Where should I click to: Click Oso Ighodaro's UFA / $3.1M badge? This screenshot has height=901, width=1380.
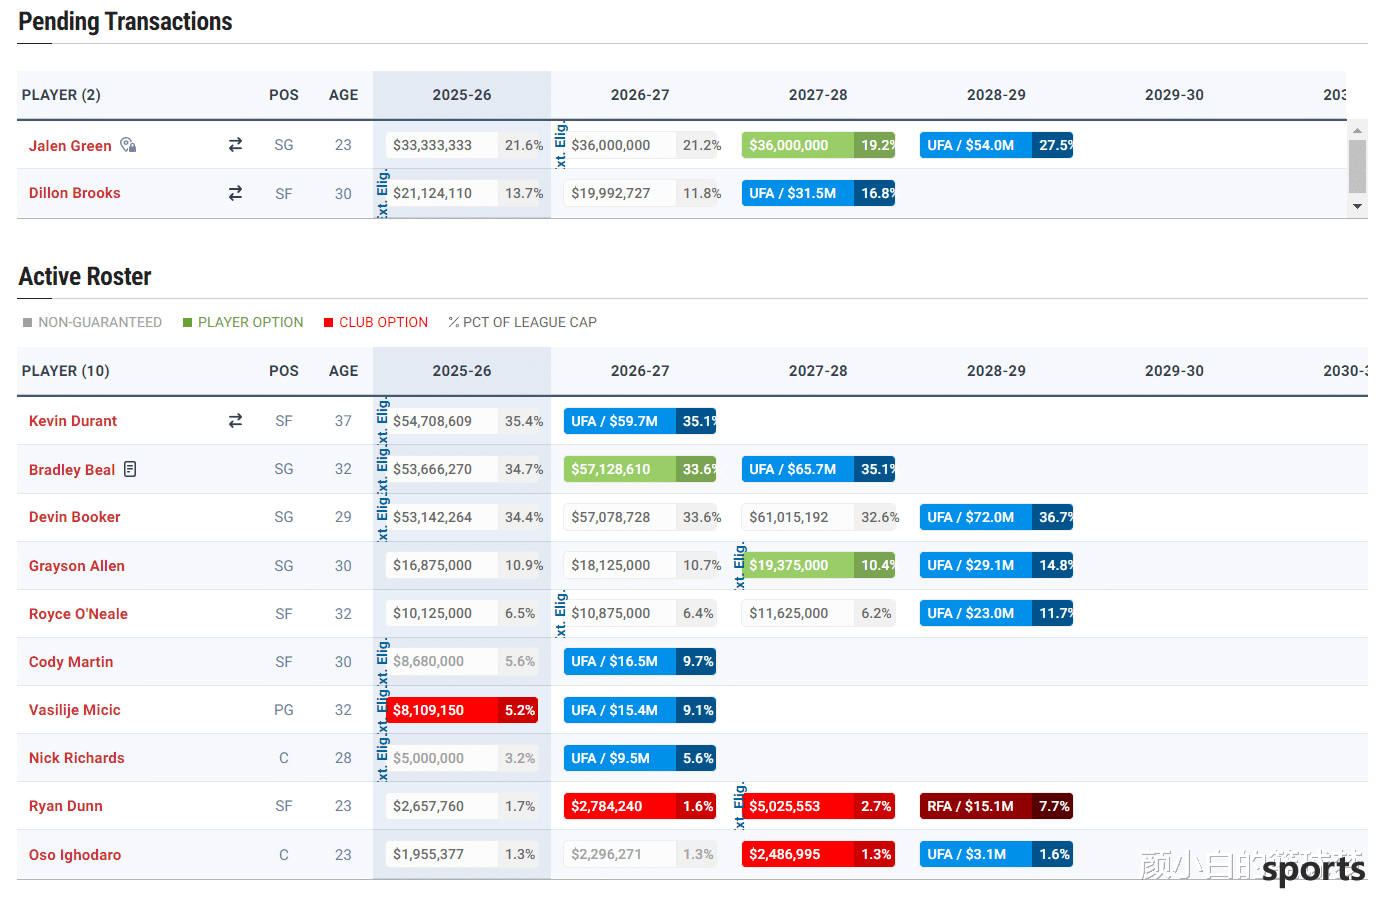(x=997, y=854)
